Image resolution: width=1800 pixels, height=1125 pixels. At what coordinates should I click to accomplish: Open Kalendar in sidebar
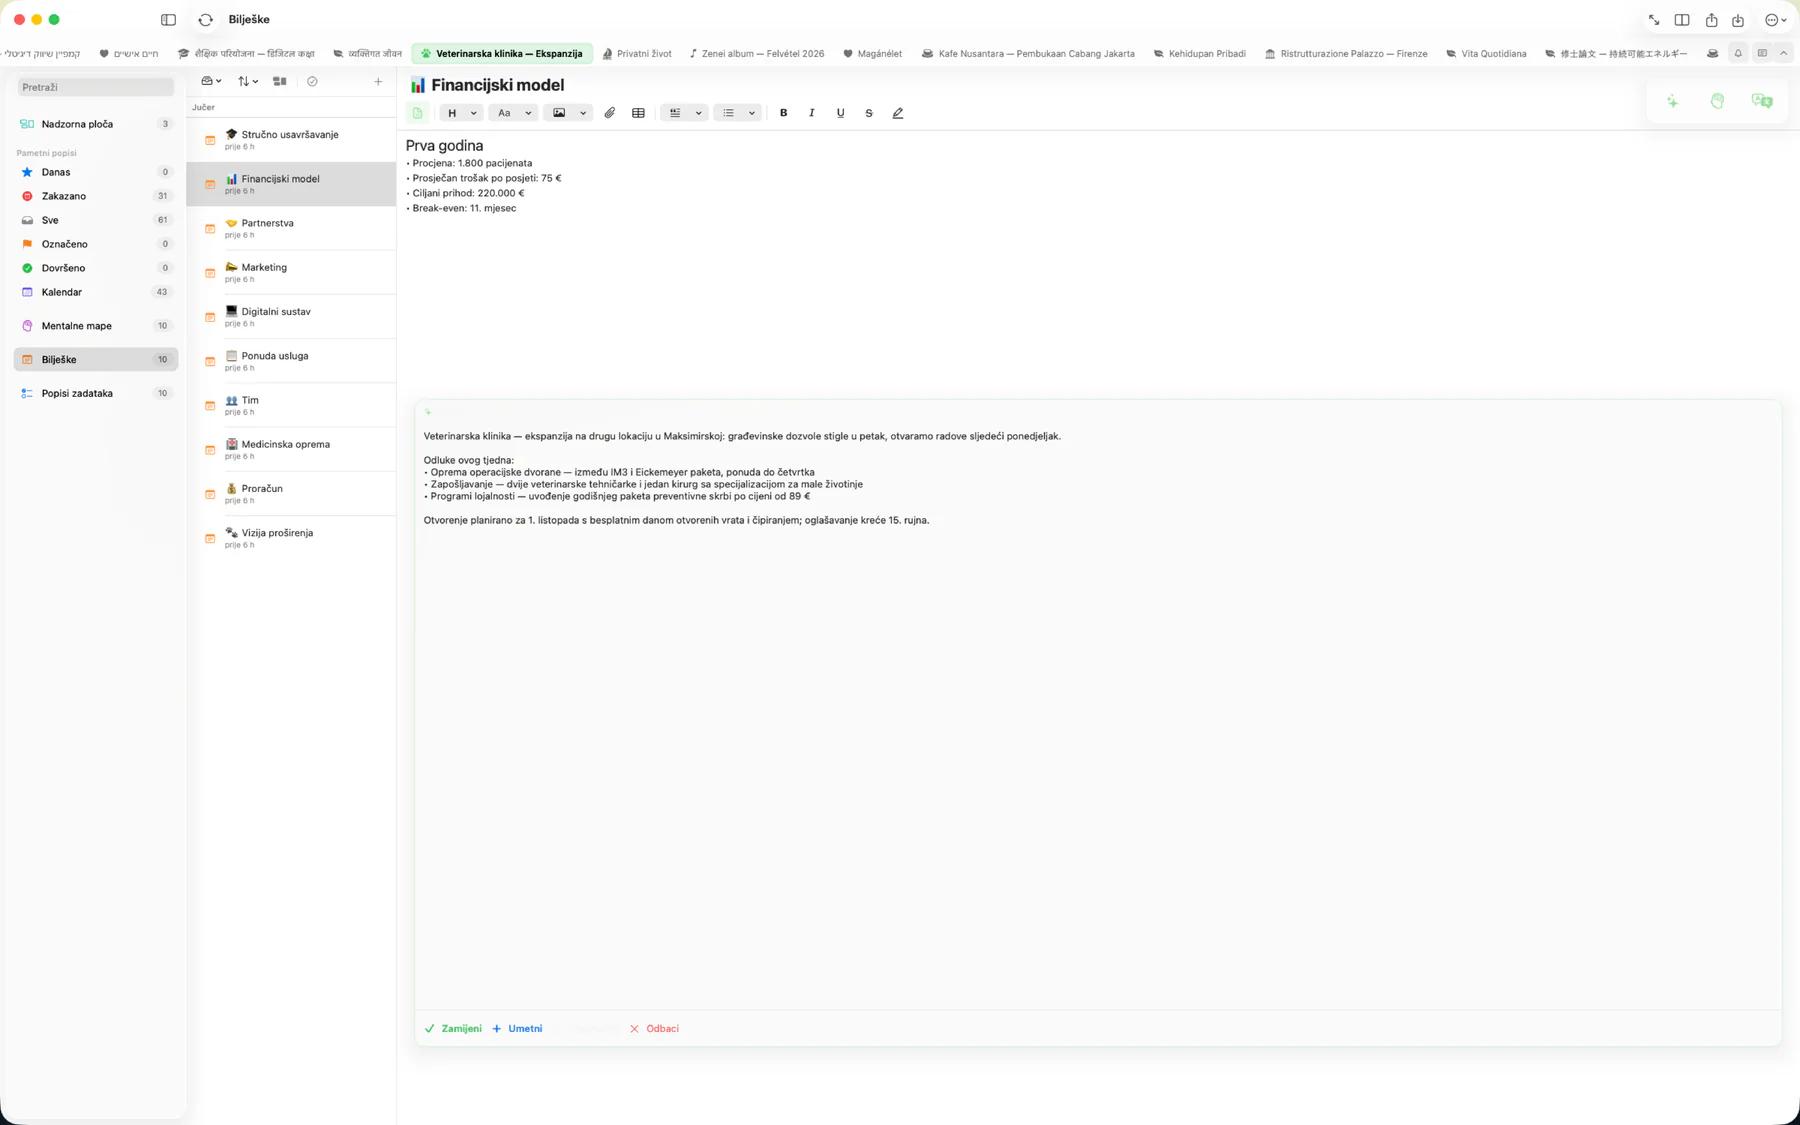point(96,292)
